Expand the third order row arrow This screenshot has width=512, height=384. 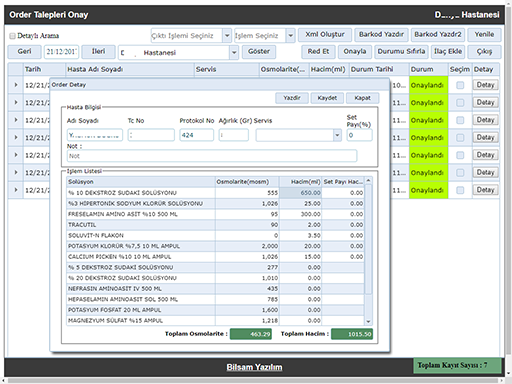[16, 120]
